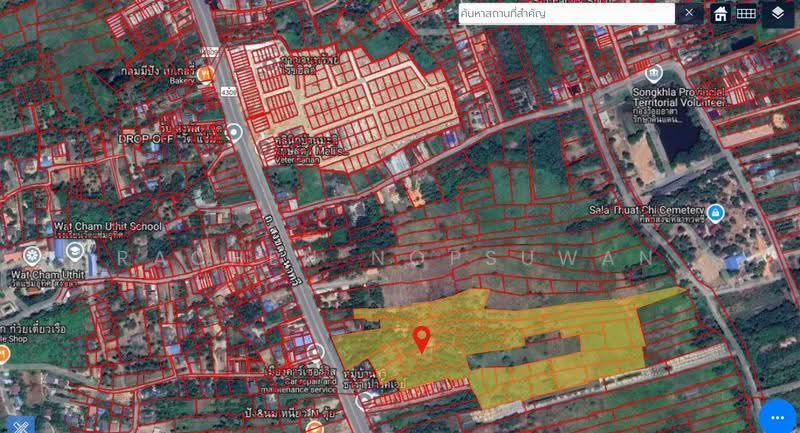Image resolution: width=800 pixels, height=433 pixels.
Task: Select Songkhla Provincial Territorial Volunteer marker
Action: [654, 73]
